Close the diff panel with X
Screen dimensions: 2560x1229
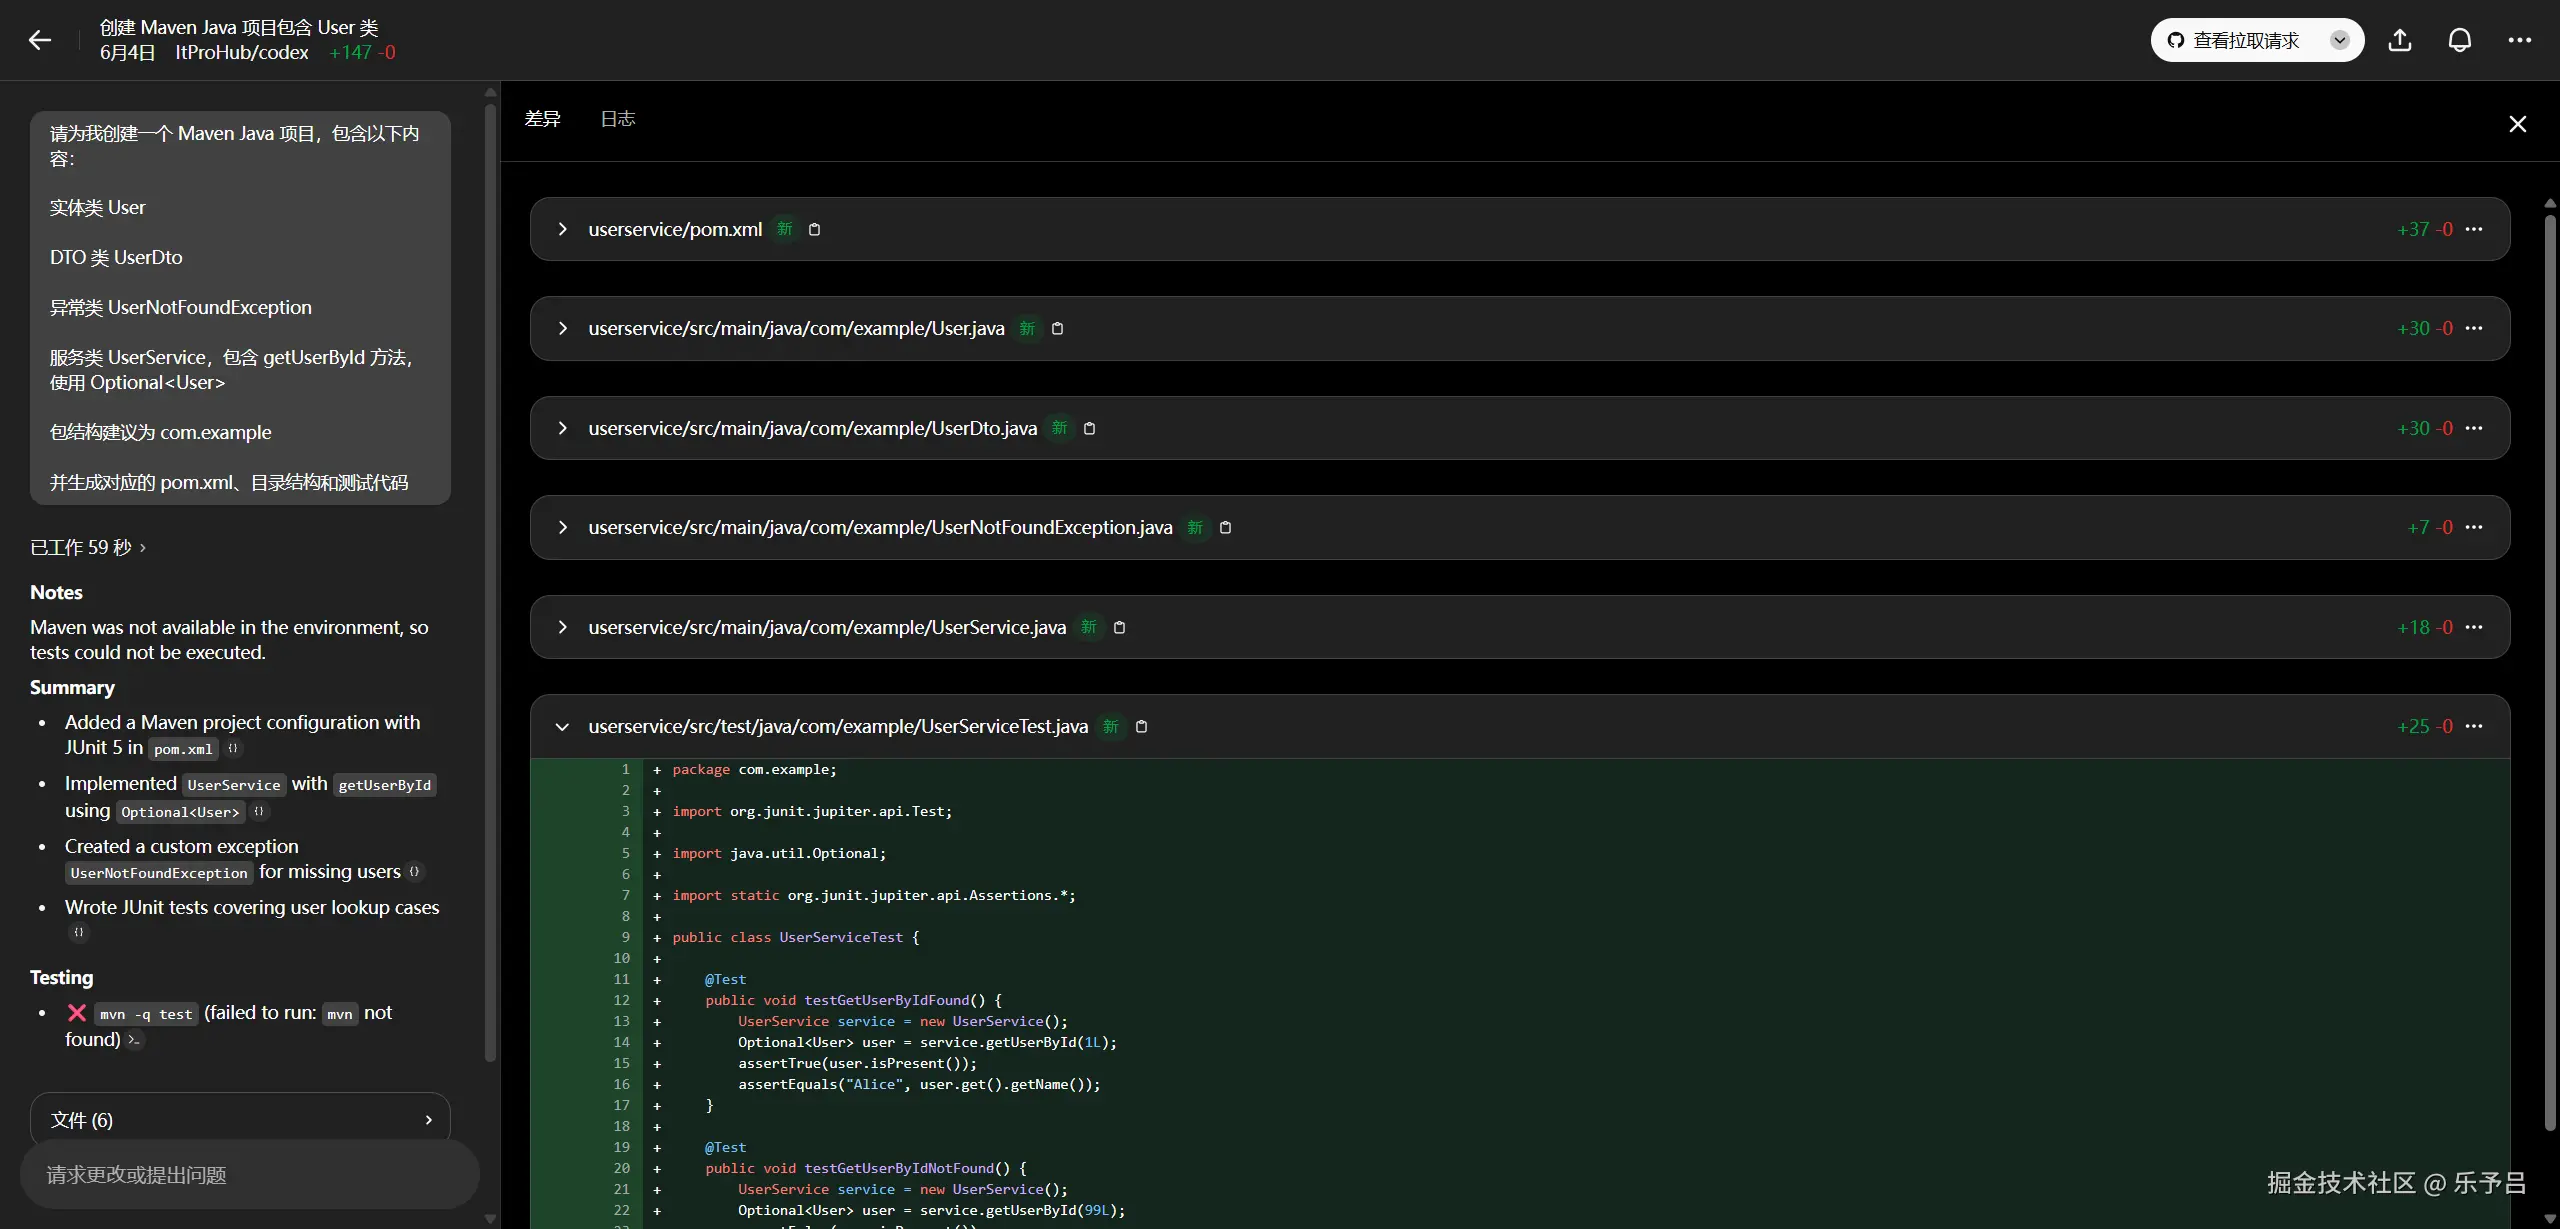pyautogui.click(x=2517, y=124)
